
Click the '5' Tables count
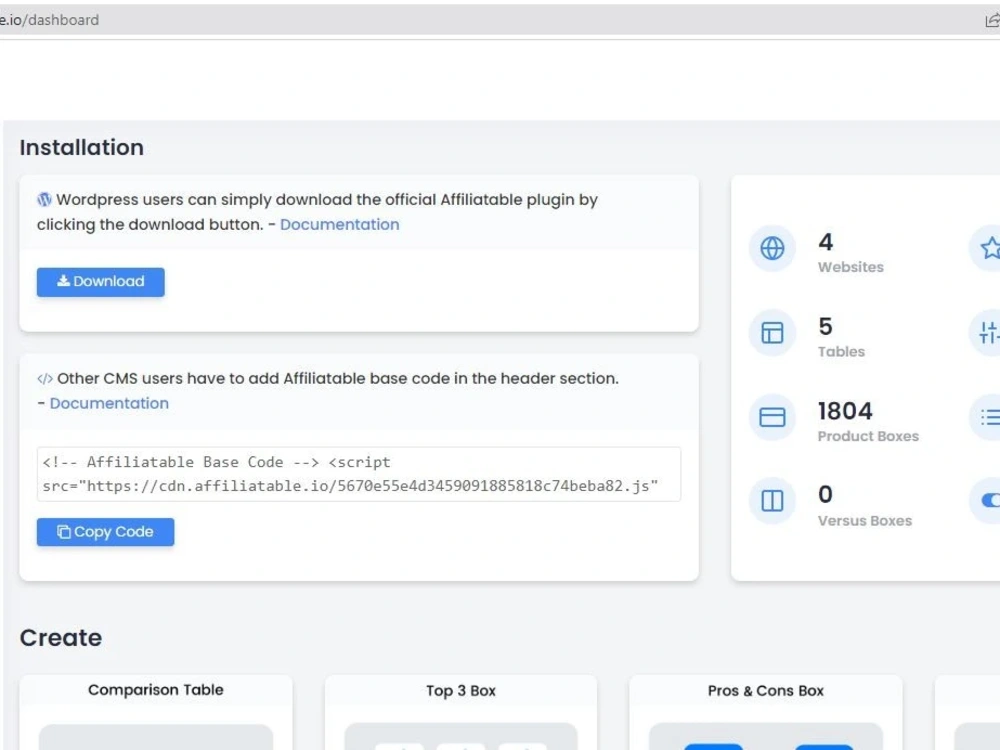[826, 327]
